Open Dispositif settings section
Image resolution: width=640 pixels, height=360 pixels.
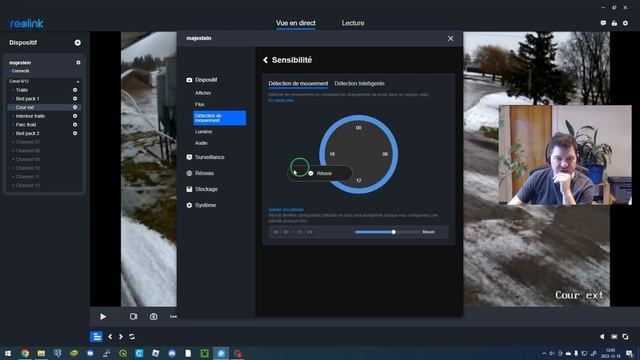(202, 80)
